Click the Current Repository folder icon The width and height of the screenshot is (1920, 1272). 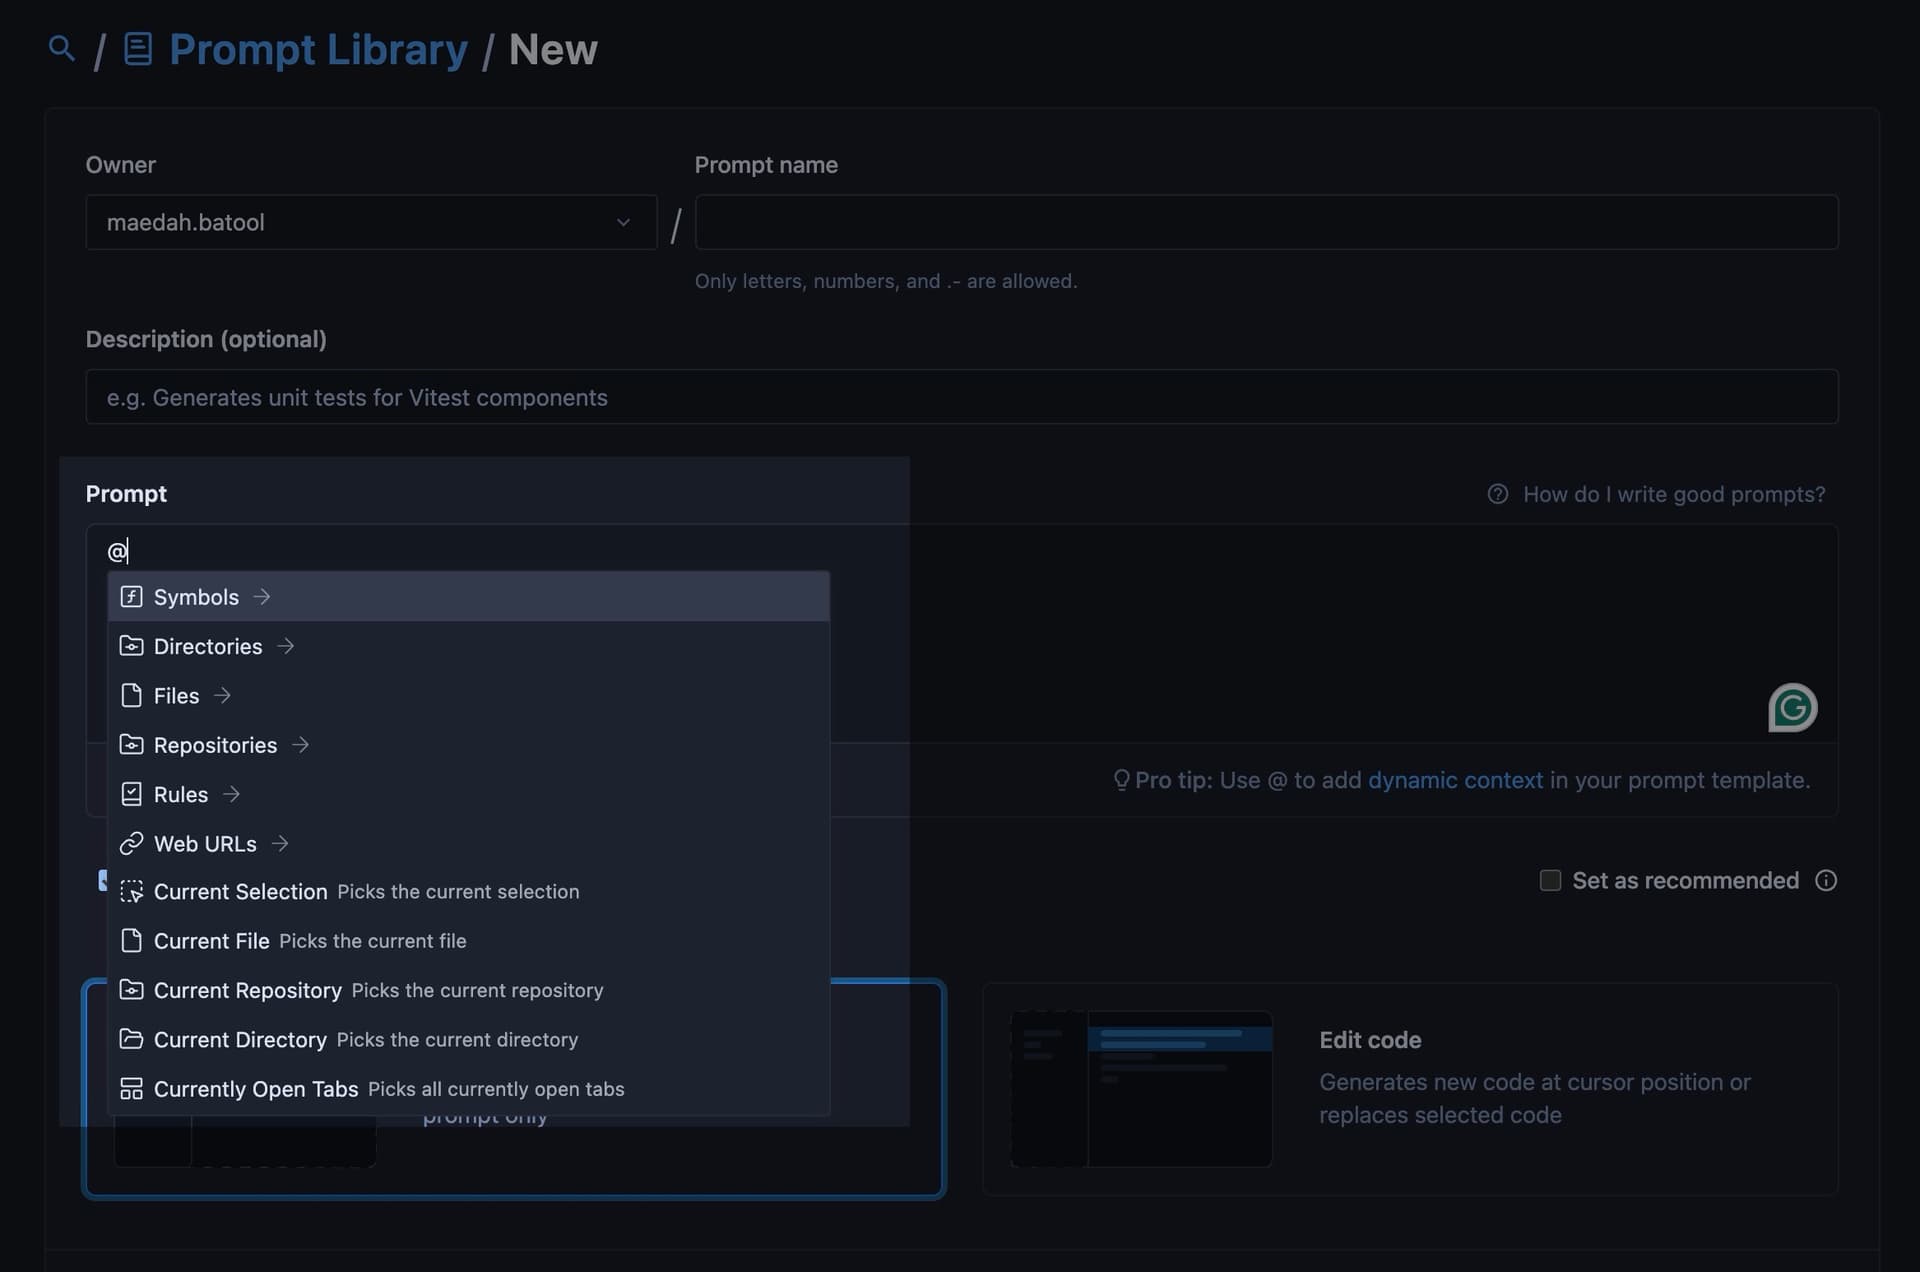tap(131, 990)
